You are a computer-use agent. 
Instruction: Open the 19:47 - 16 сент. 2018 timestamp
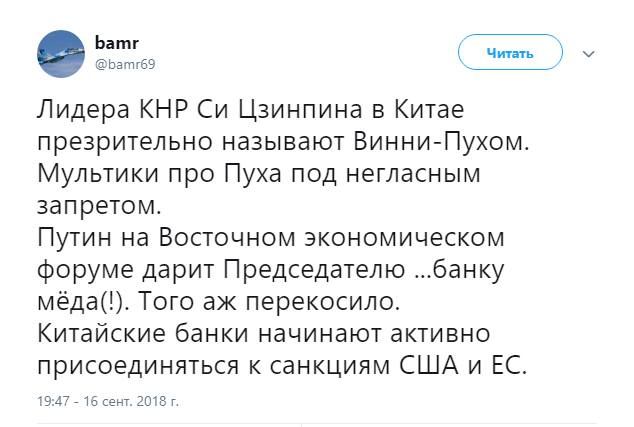pyautogui.click(x=108, y=401)
